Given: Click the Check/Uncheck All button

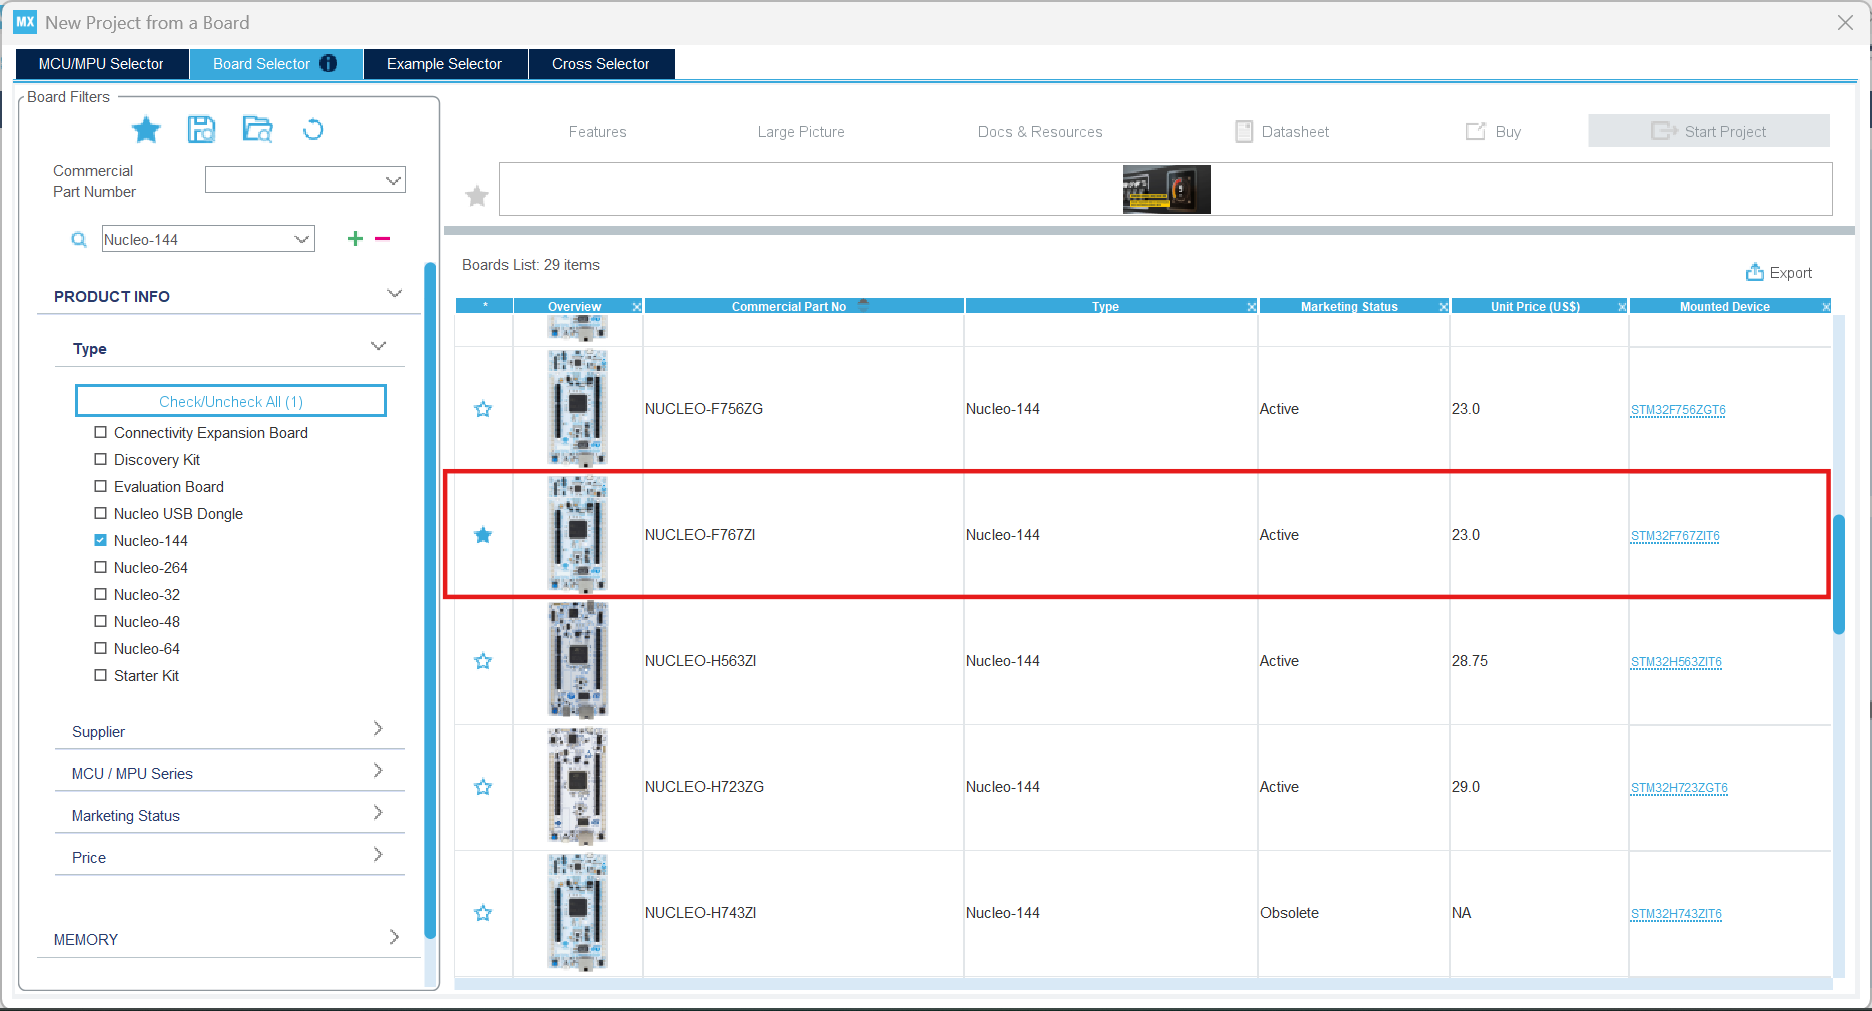Looking at the screenshot, I should 231,401.
